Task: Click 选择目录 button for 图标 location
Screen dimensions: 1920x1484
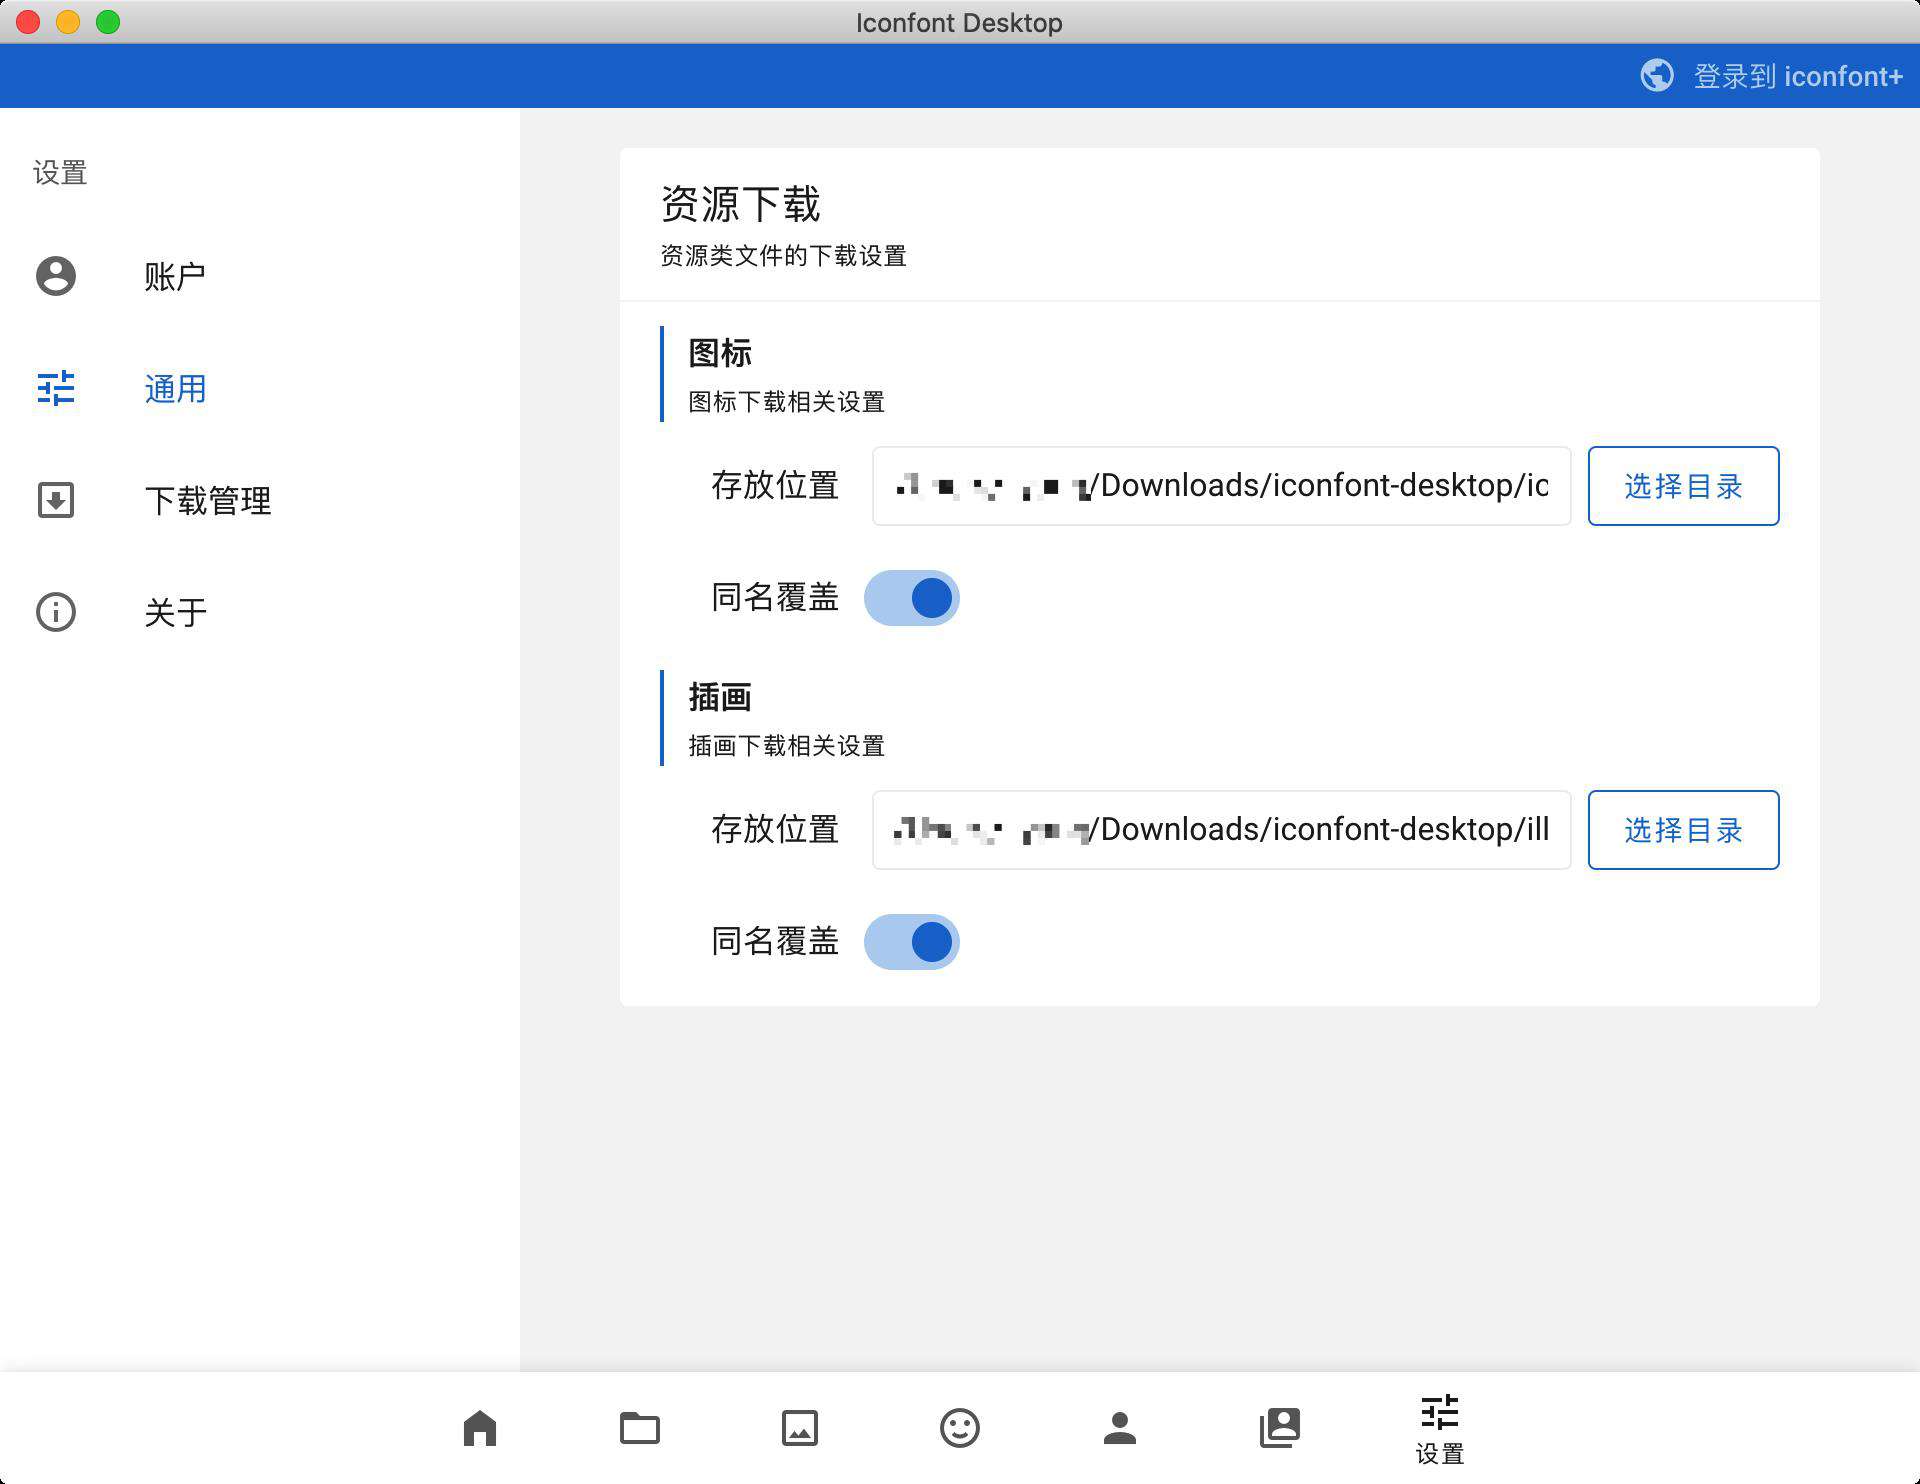Action: pos(1683,486)
